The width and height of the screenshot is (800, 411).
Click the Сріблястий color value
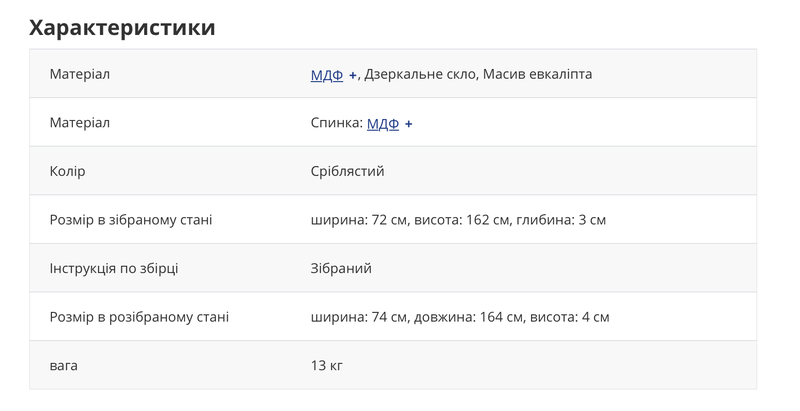tap(347, 172)
